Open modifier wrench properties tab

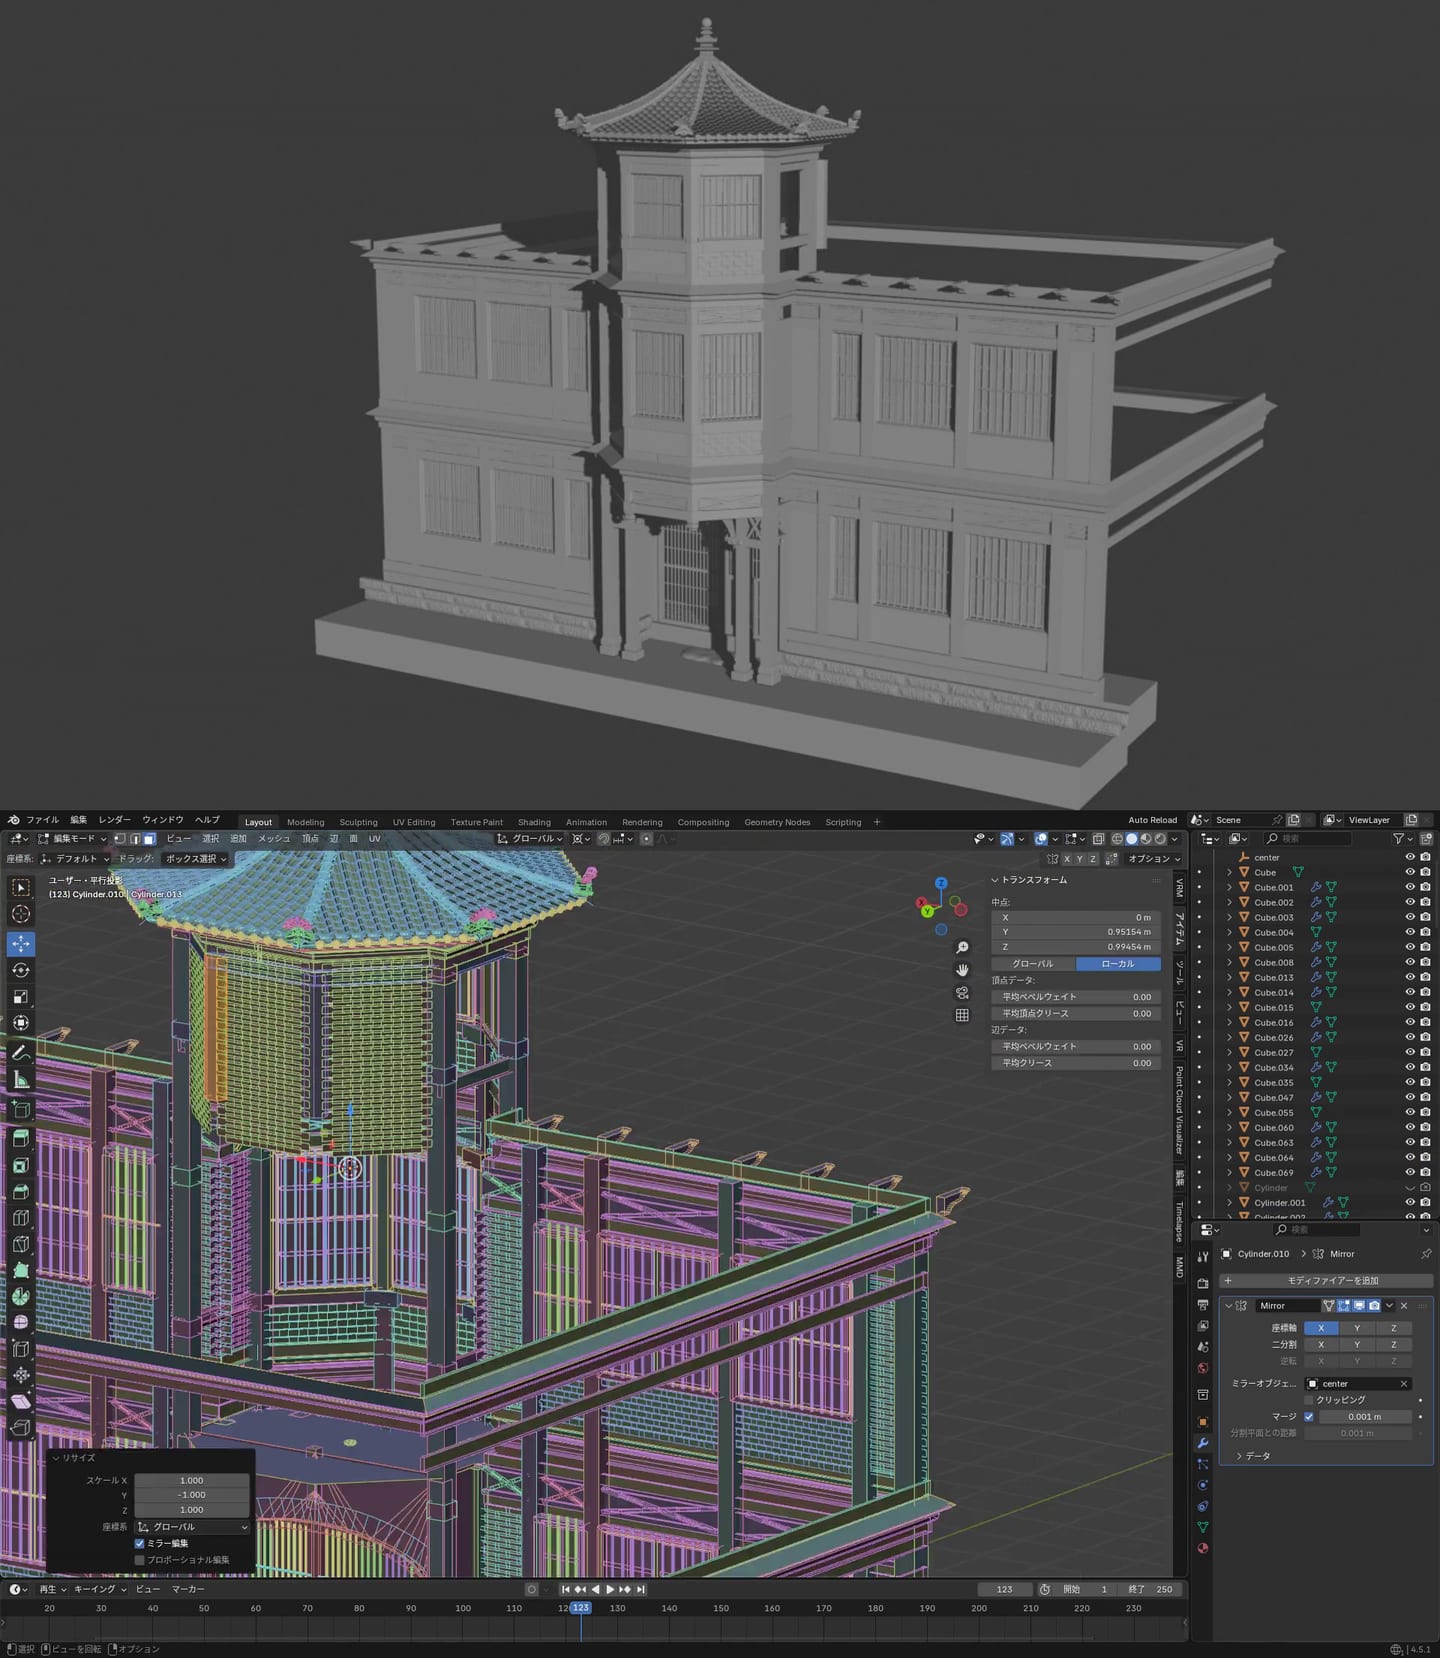(x=1203, y=1443)
